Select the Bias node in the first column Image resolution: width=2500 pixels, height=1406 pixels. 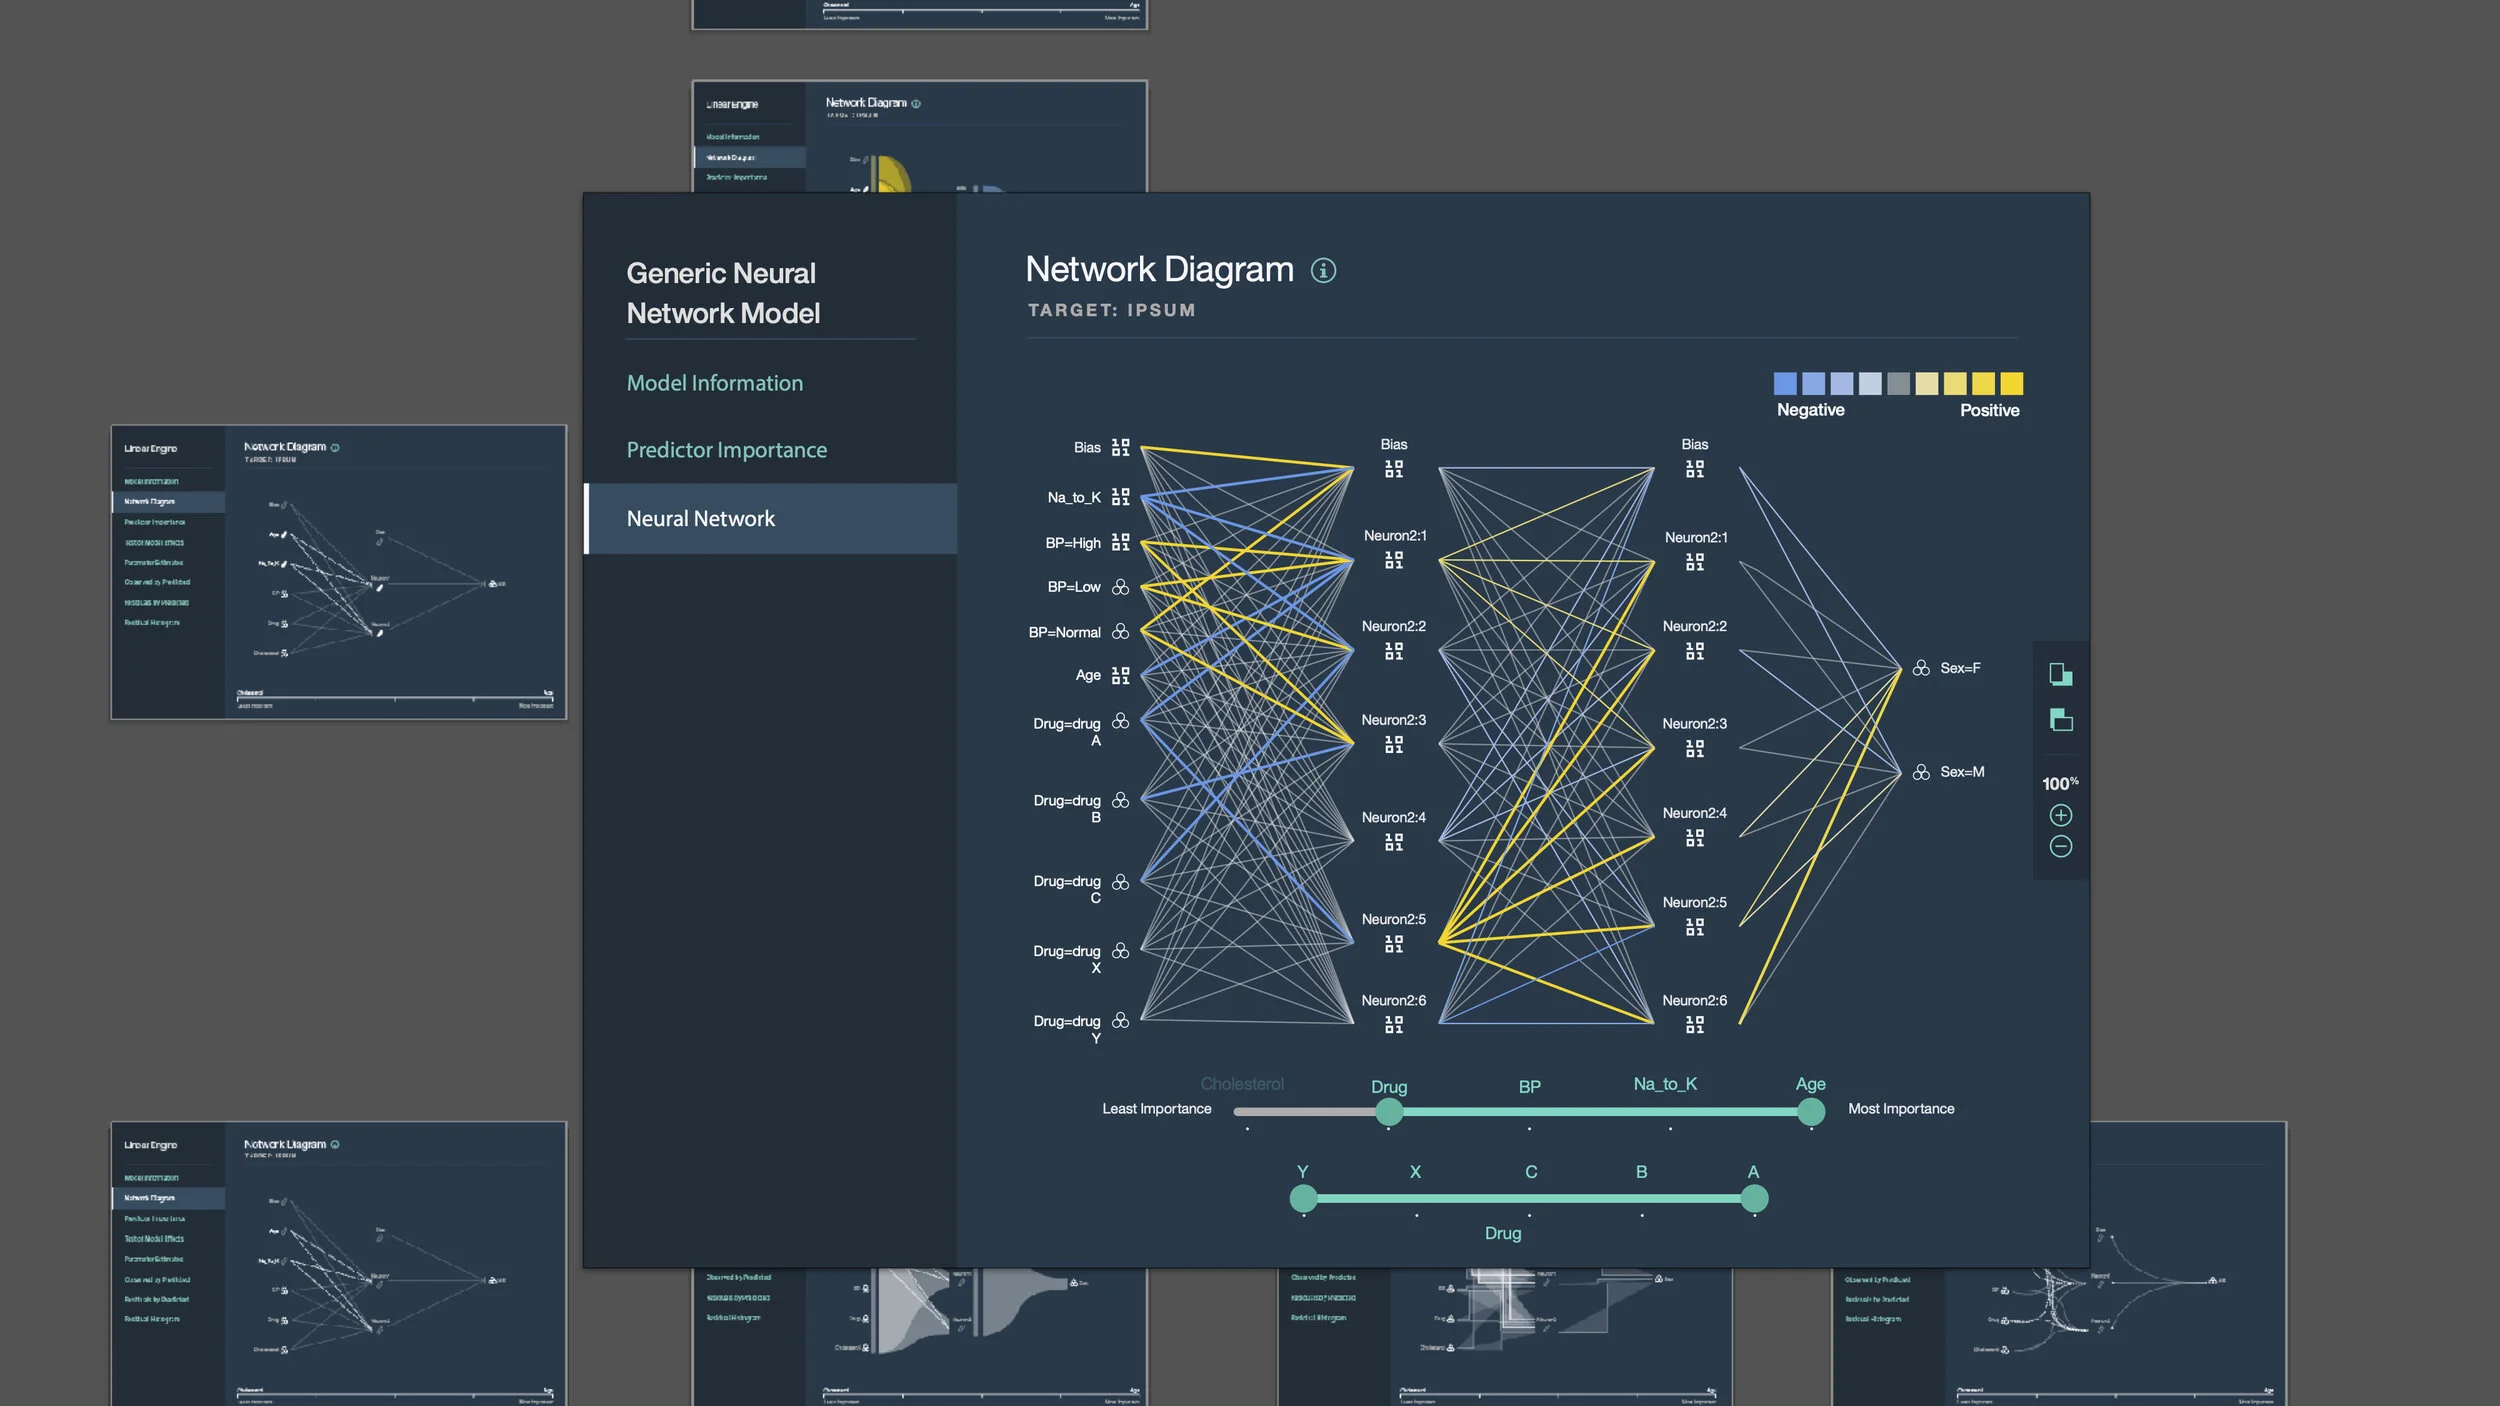(1120, 448)
